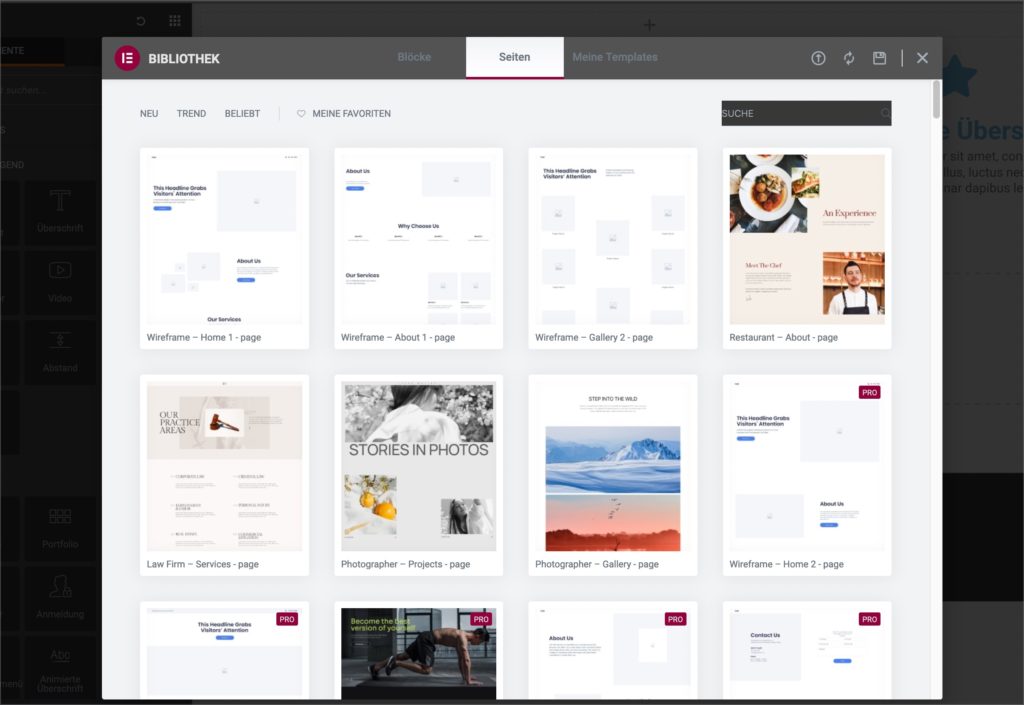Select the Portfolio widget in background panel
1024x705 pixels.
pos(60,527)
